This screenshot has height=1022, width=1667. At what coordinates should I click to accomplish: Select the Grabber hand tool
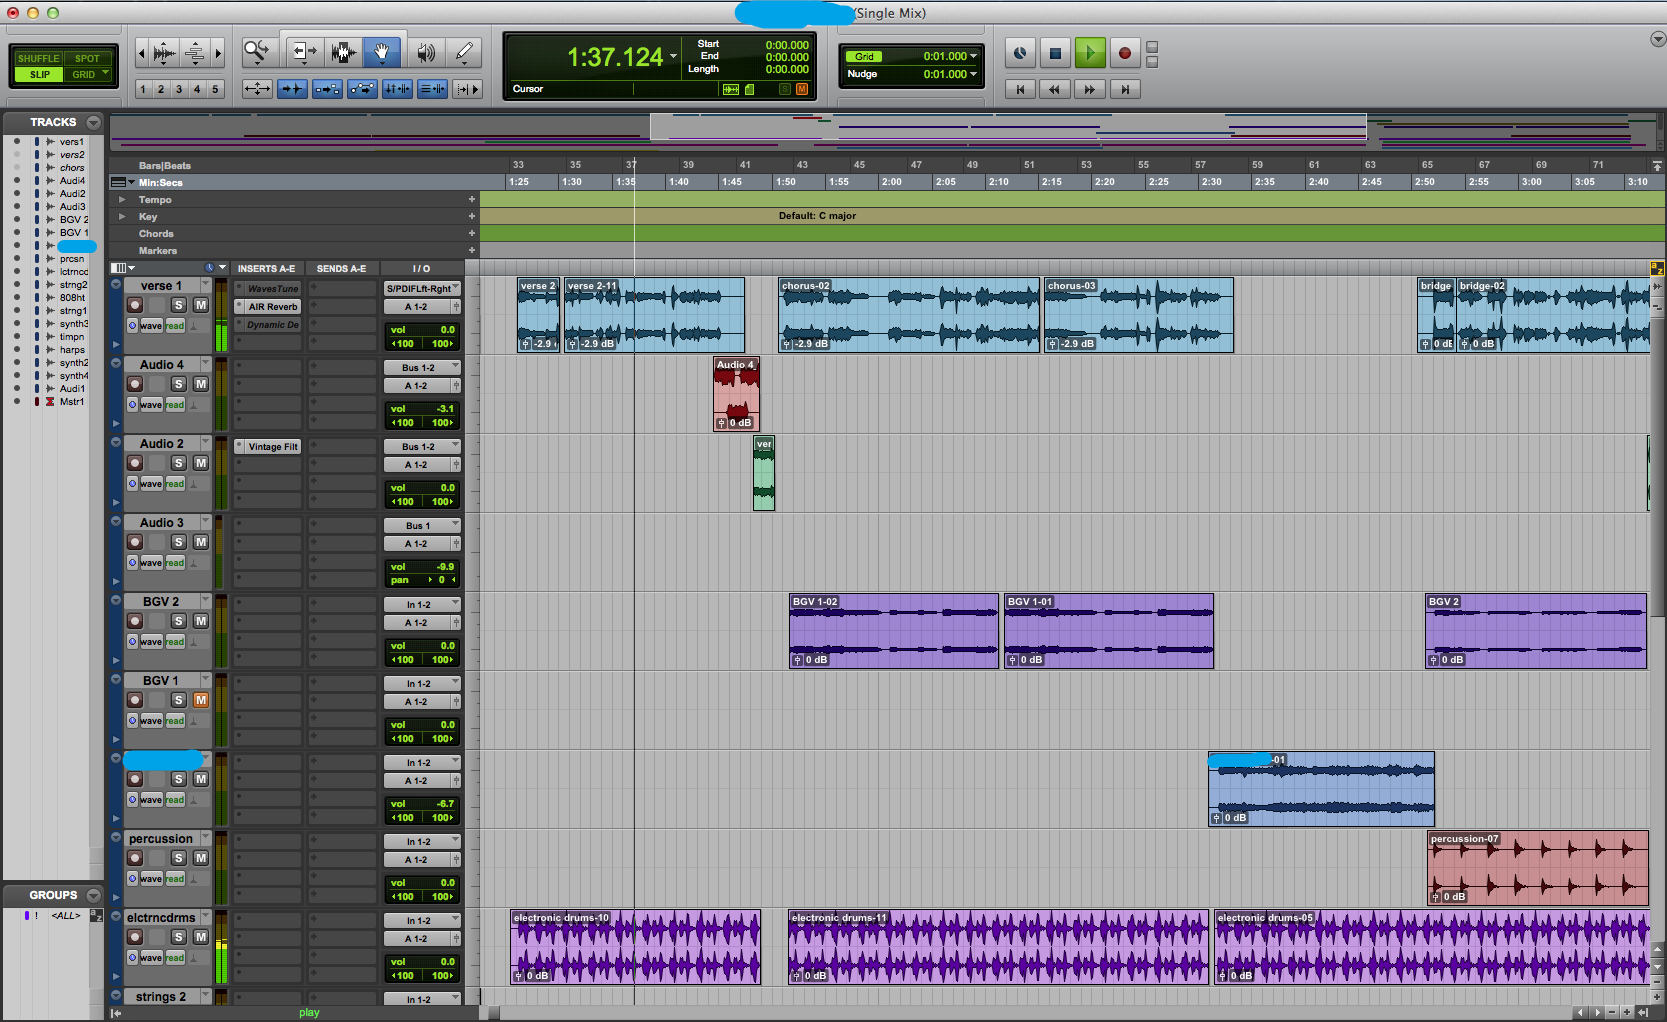[x=382, y=52]
